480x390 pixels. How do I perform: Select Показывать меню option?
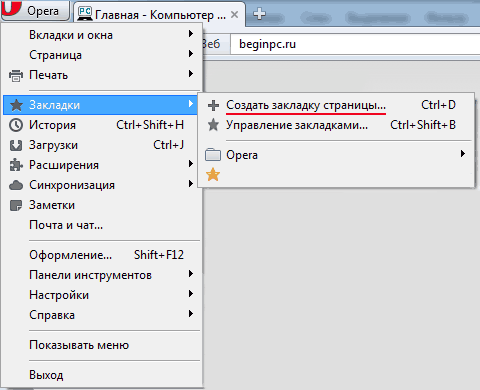coord(102,345)
